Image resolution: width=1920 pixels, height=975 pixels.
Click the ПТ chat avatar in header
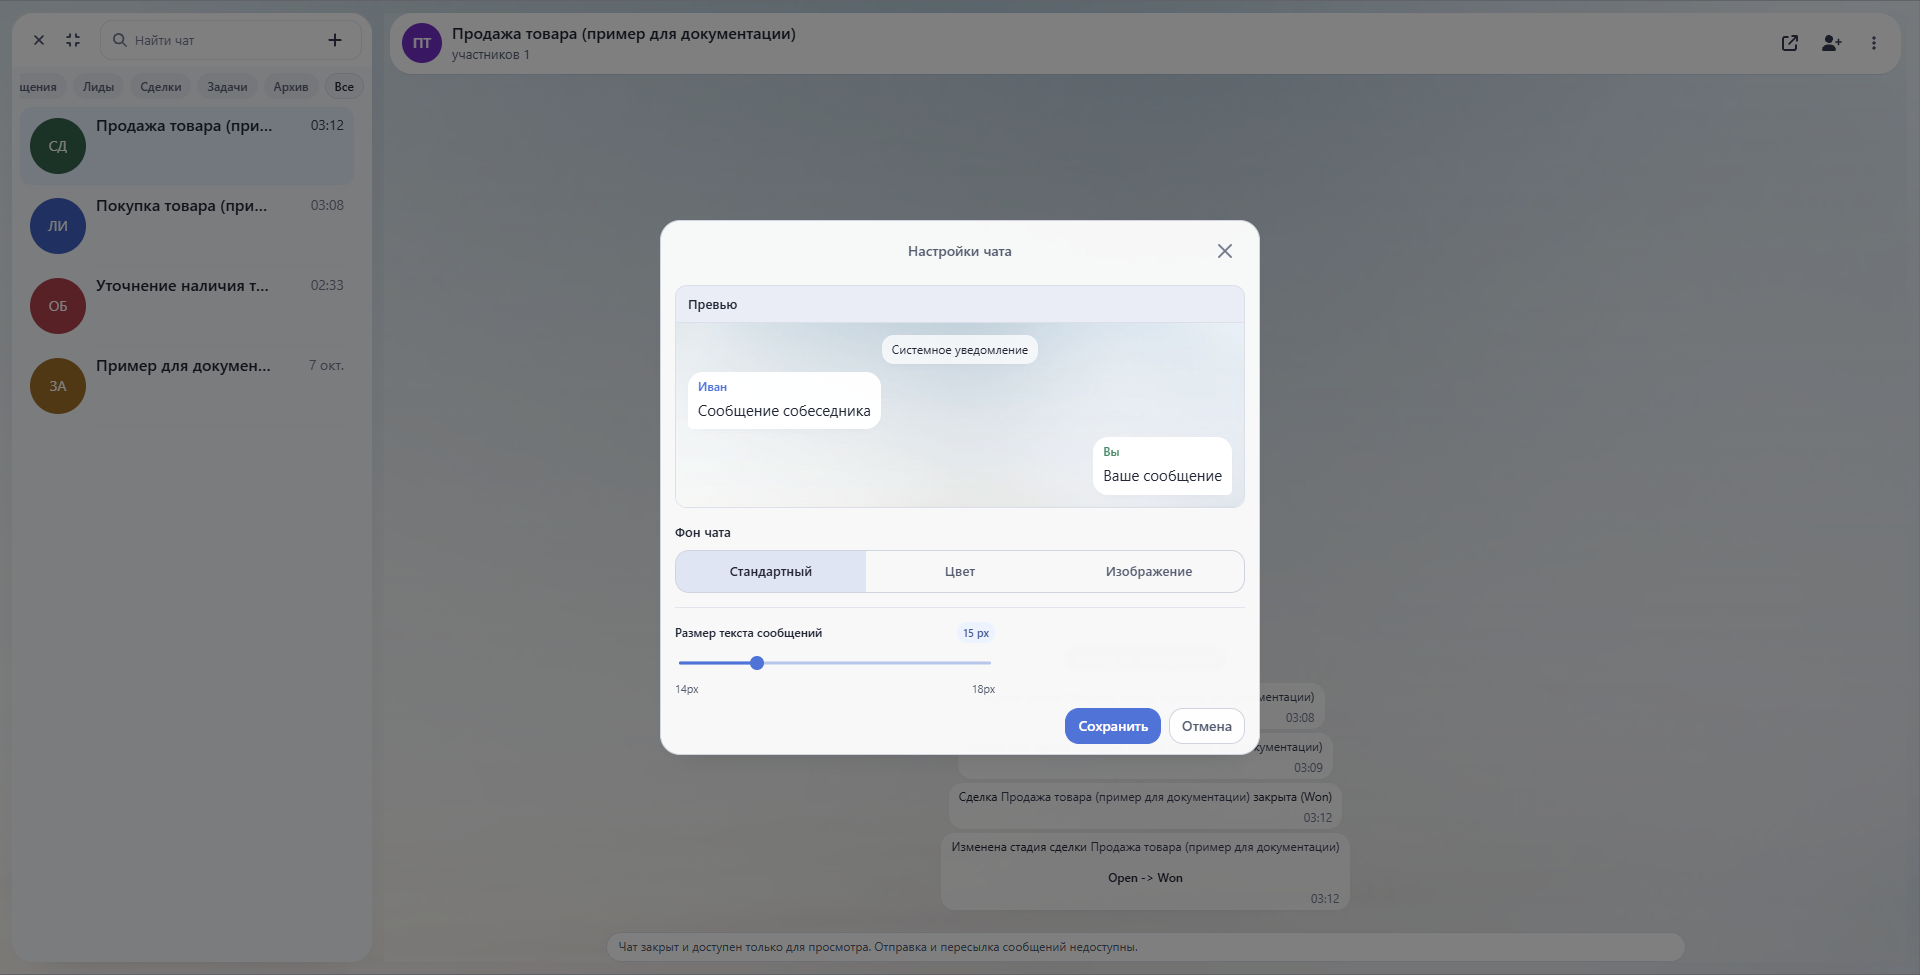(422, 43)
